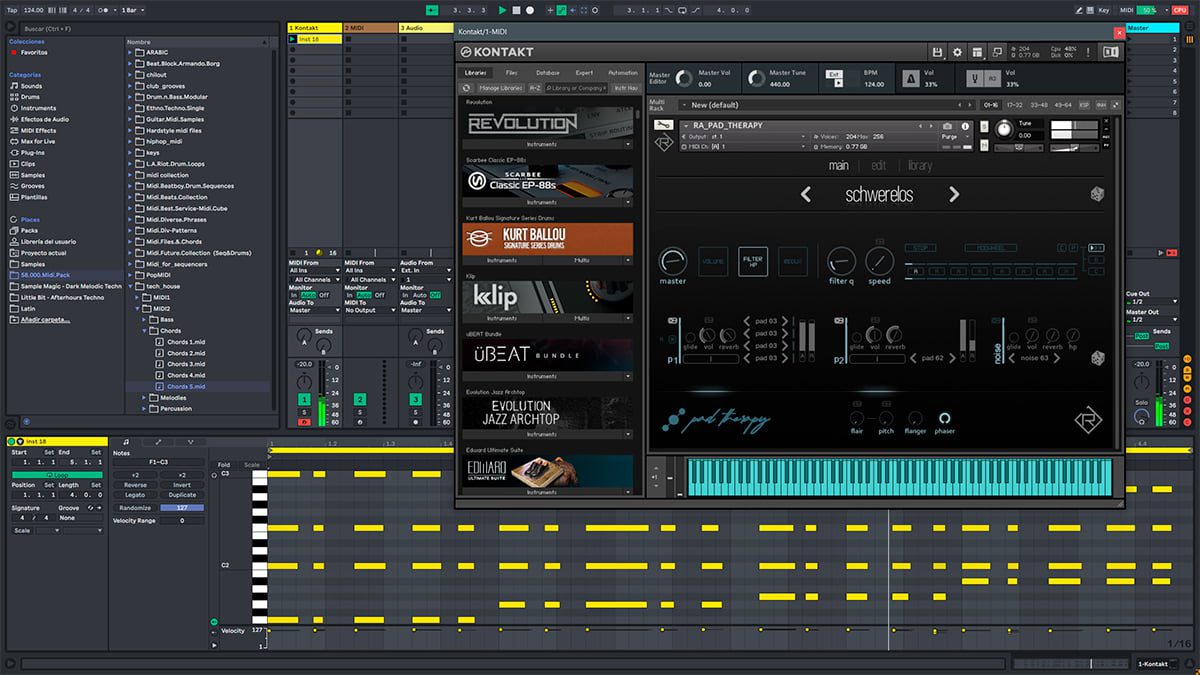
Task: Click the Invert notes button
Action: [182, 485]
